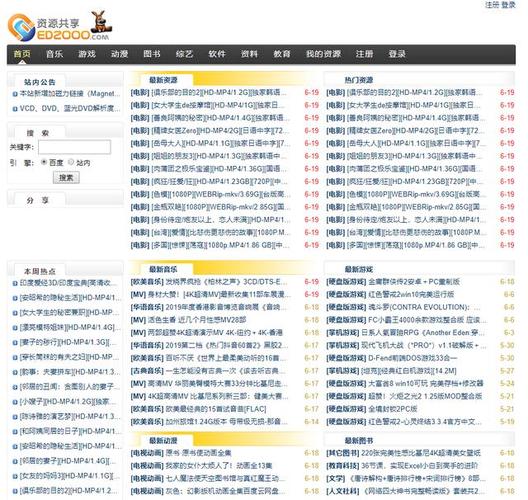Click the kangaroo mascot beside the logo
The height and width of the screenshot is (500, 528).
[x=101, y=23]
